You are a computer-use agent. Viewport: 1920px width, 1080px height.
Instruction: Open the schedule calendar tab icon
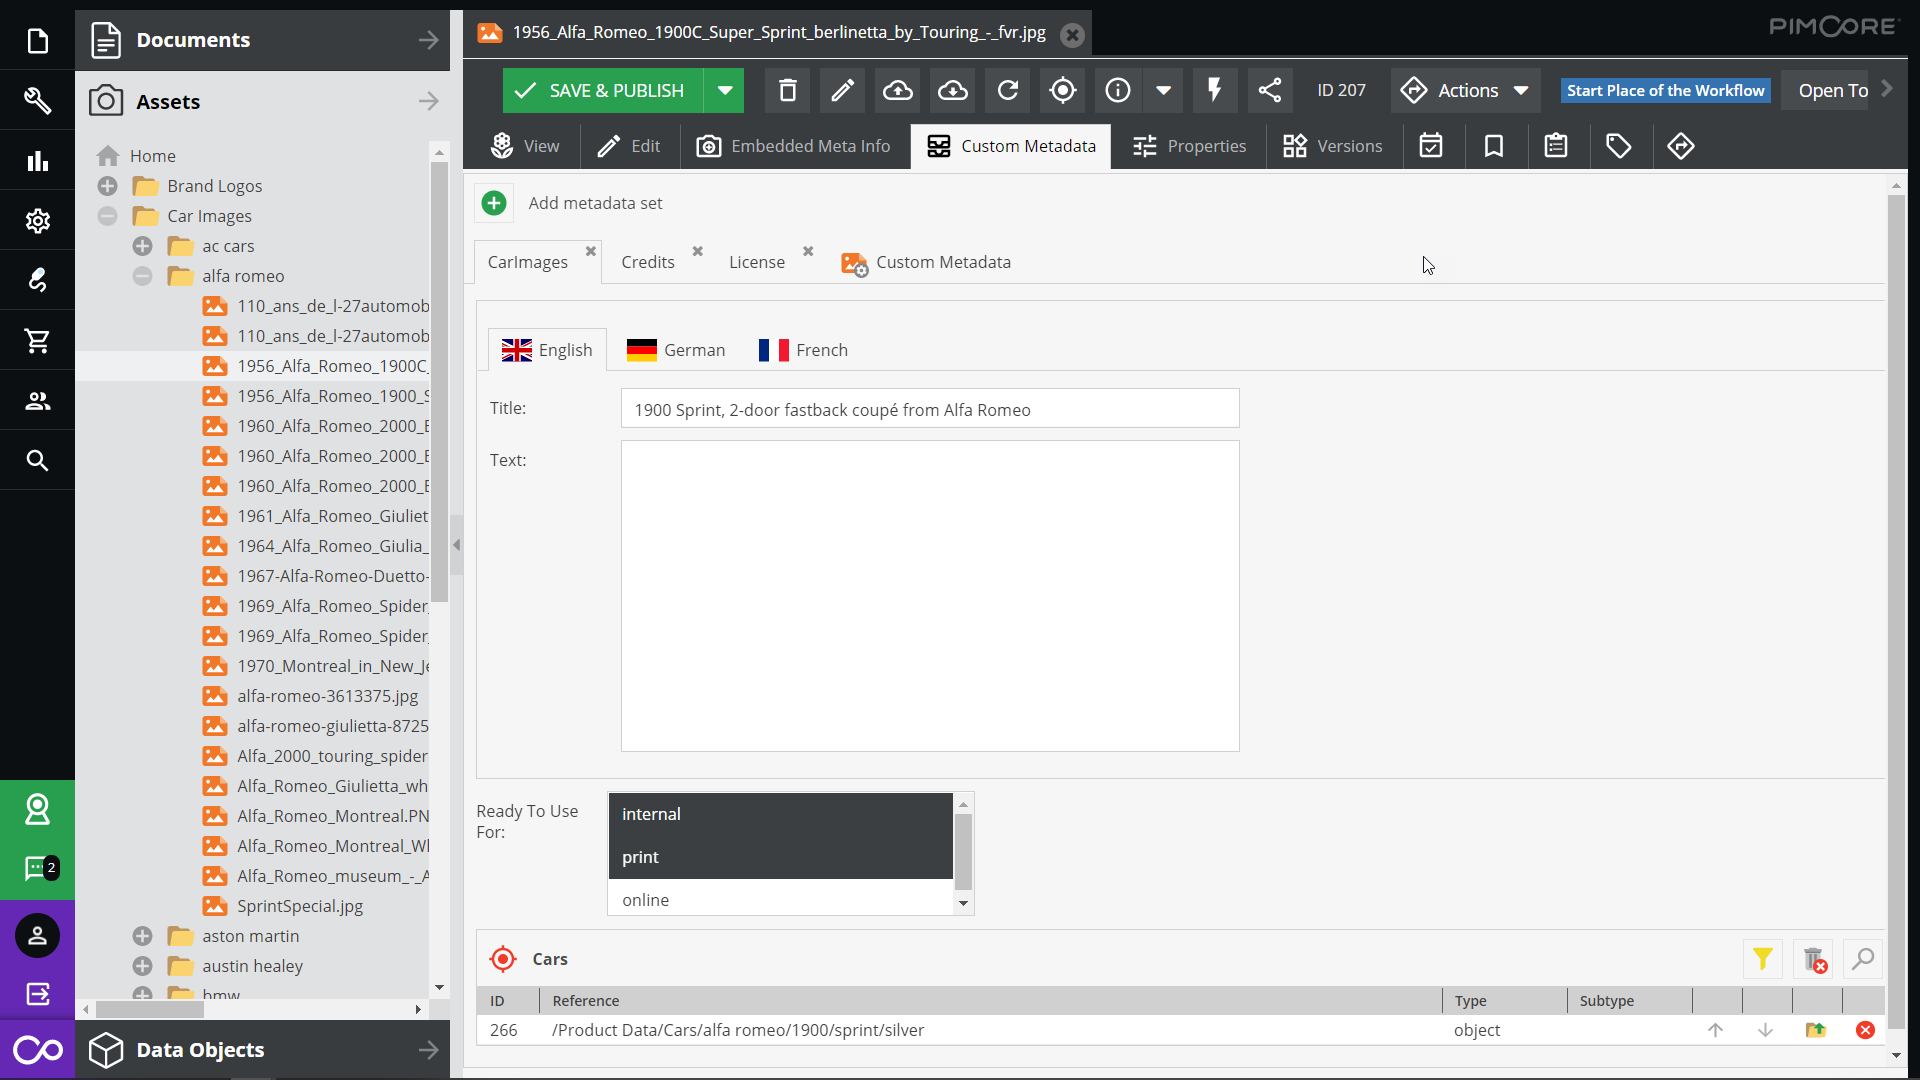[1431, 146]
